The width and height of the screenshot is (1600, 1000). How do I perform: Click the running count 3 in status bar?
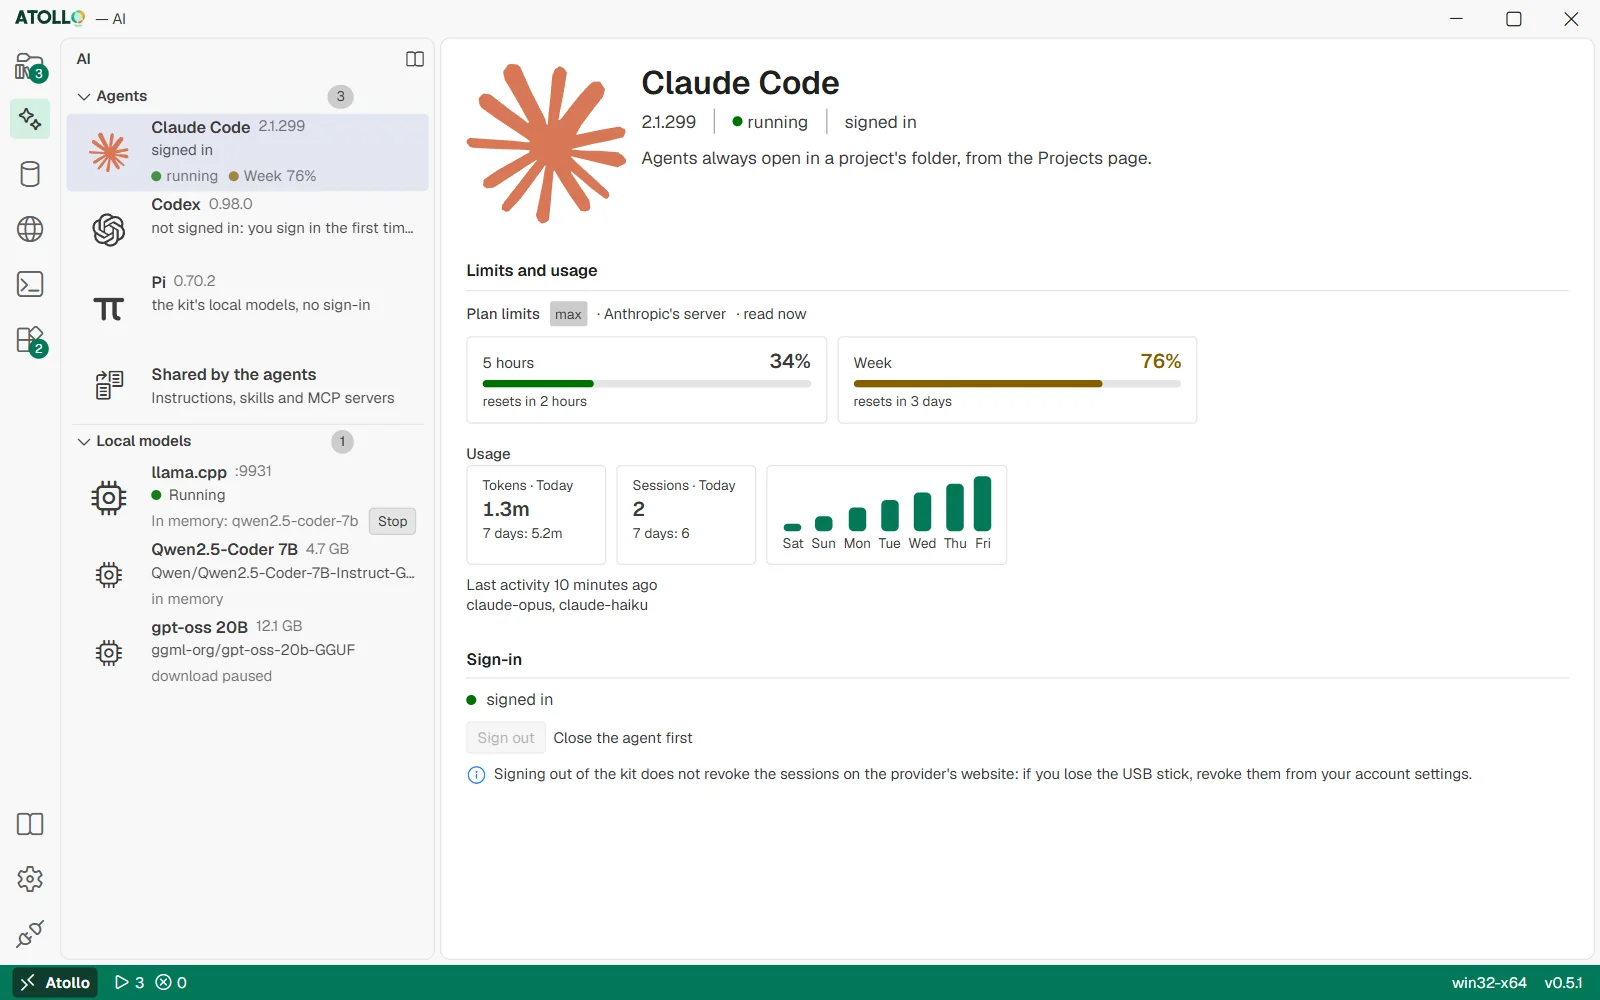point(130,982)
